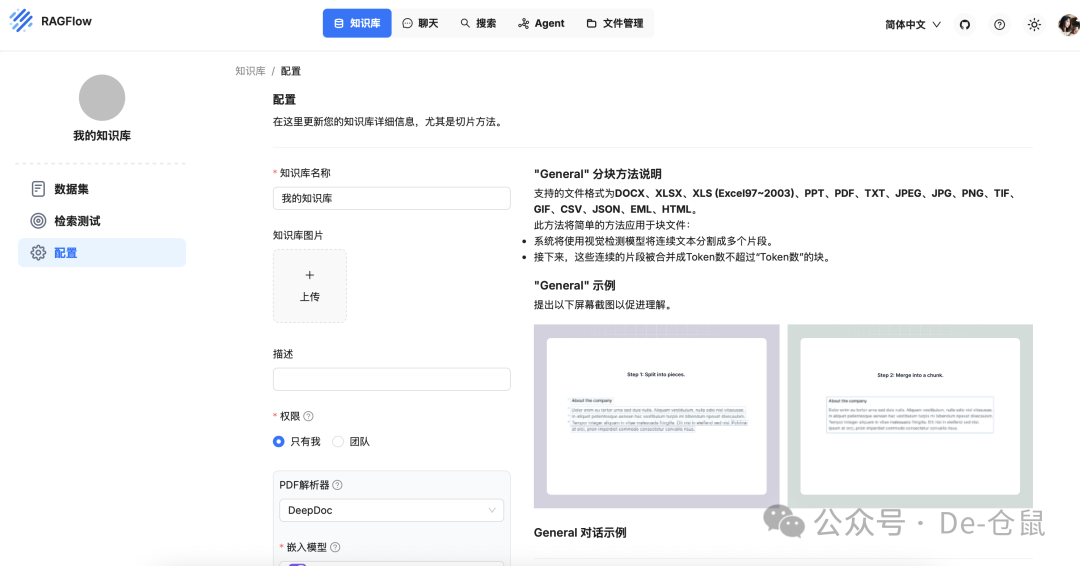Viewport: 1080px width, 566px height.
Task: Open the Agent tab
Action: 541,23
